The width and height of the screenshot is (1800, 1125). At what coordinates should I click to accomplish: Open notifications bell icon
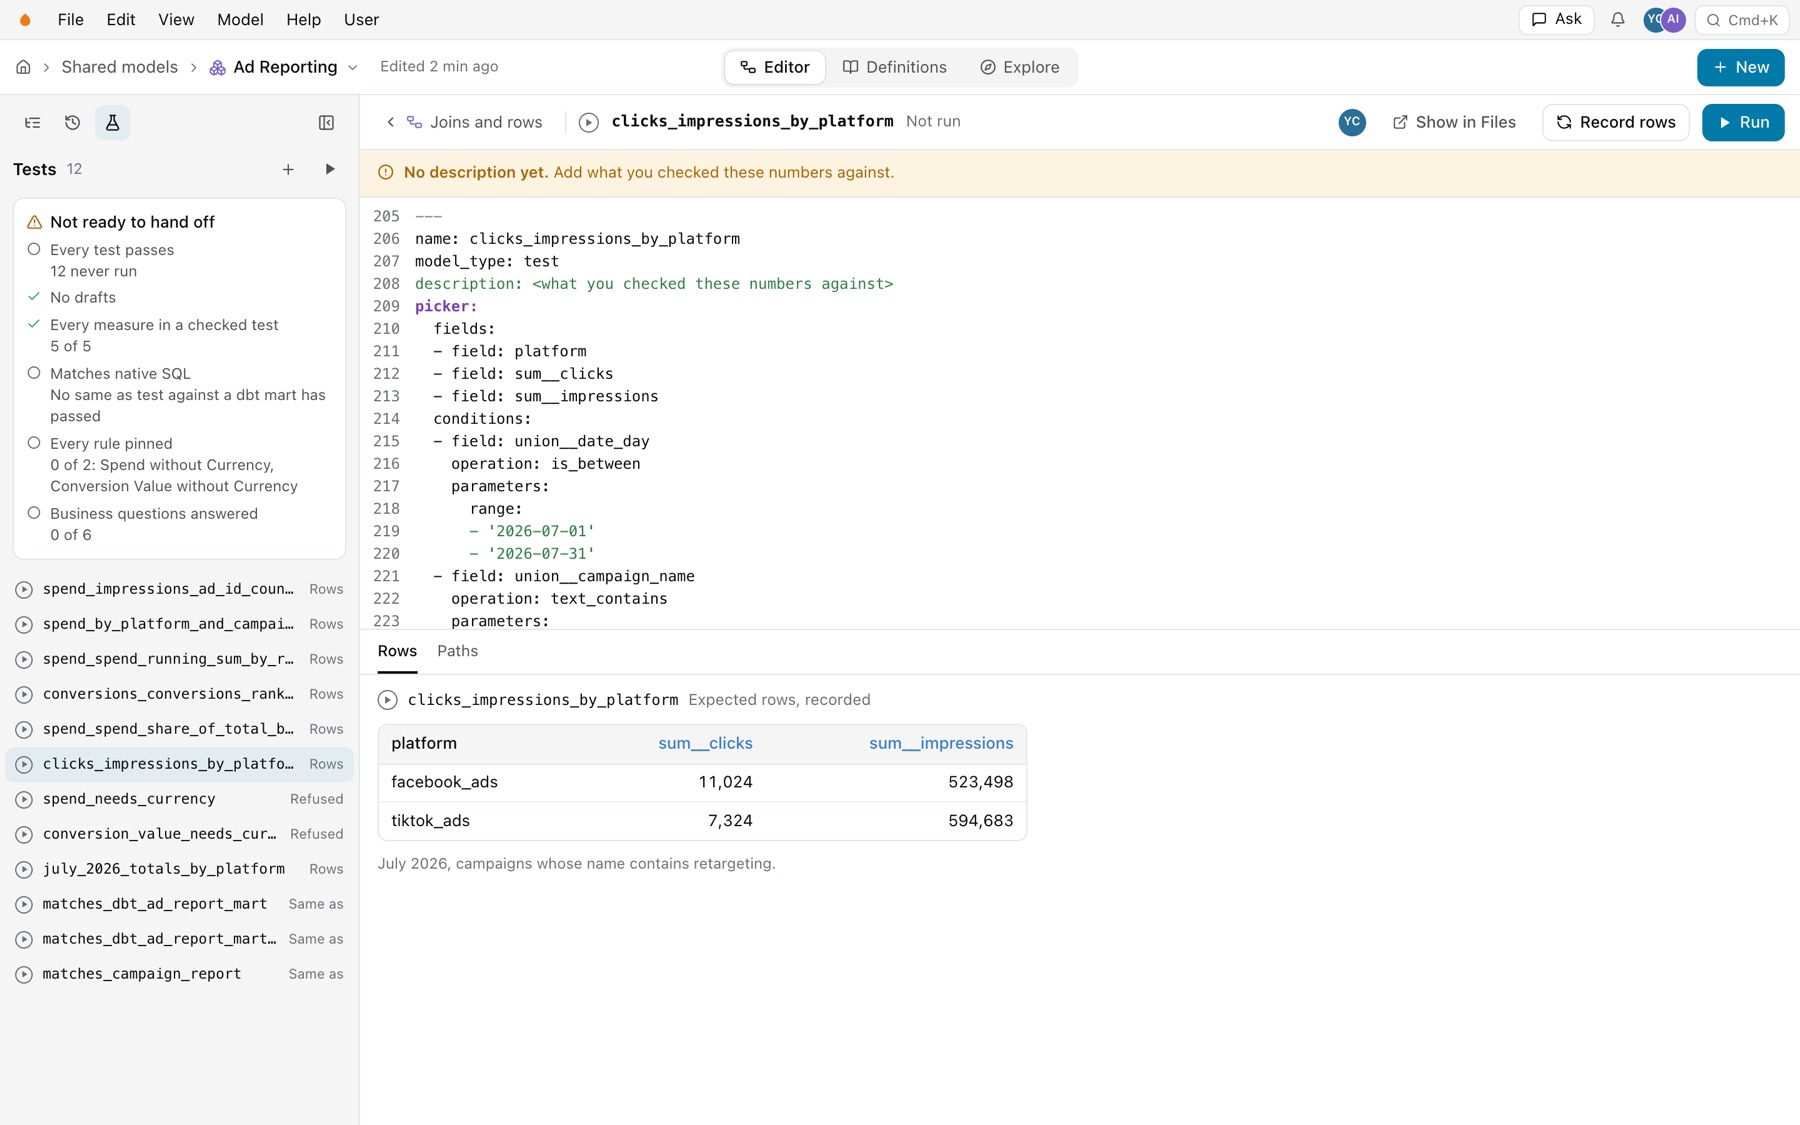point(1617,19)
